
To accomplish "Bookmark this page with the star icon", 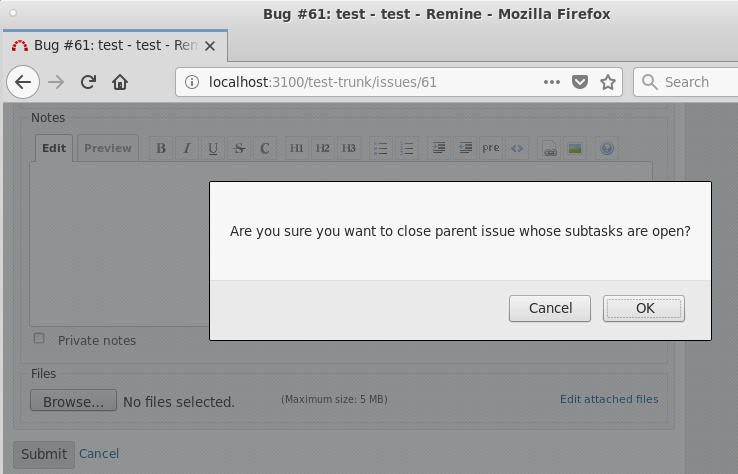I will 608,82.
